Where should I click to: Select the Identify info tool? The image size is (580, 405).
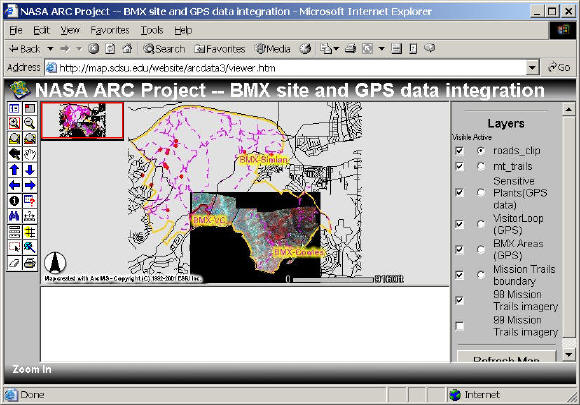point(14,201)
